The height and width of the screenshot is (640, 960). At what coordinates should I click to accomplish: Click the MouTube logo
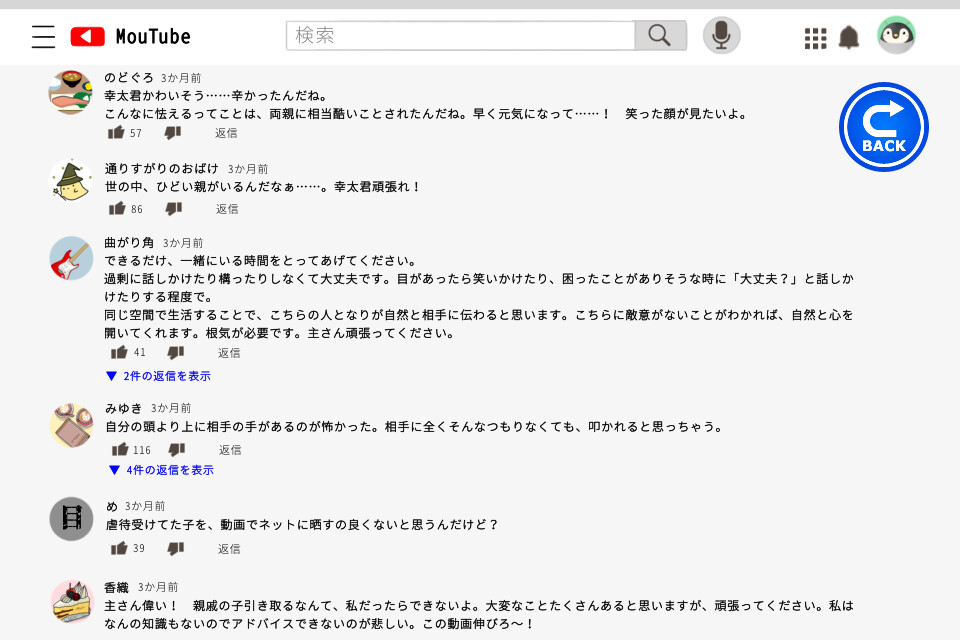(x=130, y=37)
